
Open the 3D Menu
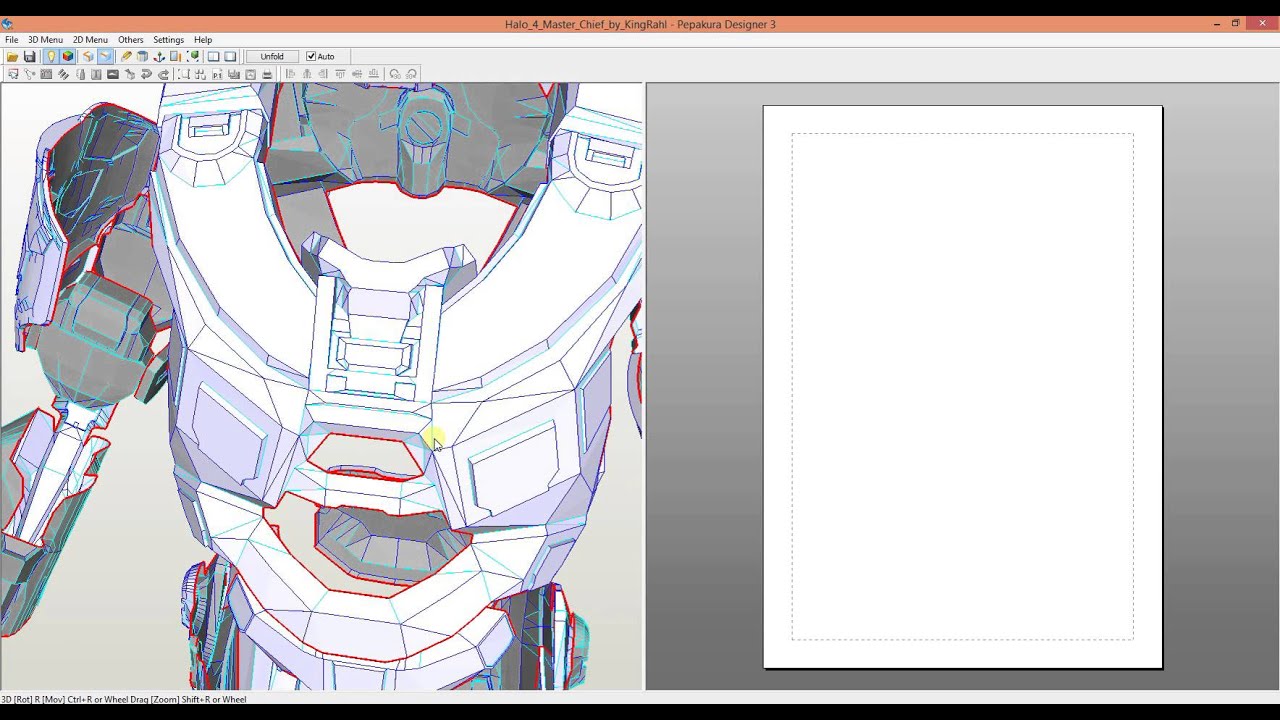pyautogui.click(x=45, y=40)
